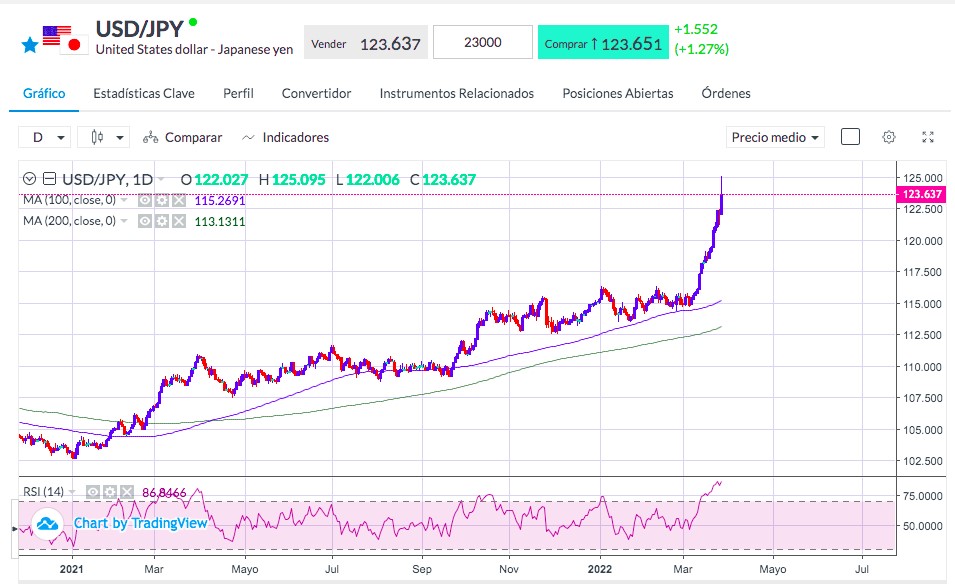Viewport: 955px width, 584px height.
Task: Open RSI (14) settings gear
Action: click(110, 491)
